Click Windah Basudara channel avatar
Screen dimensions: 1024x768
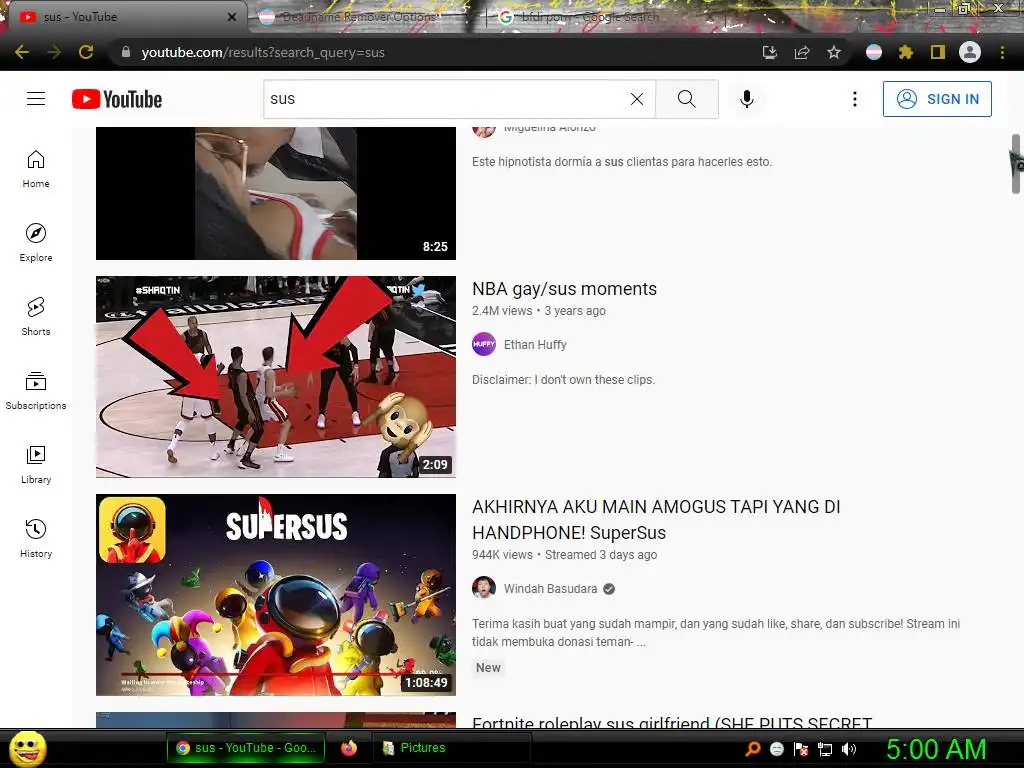(484, 588)
